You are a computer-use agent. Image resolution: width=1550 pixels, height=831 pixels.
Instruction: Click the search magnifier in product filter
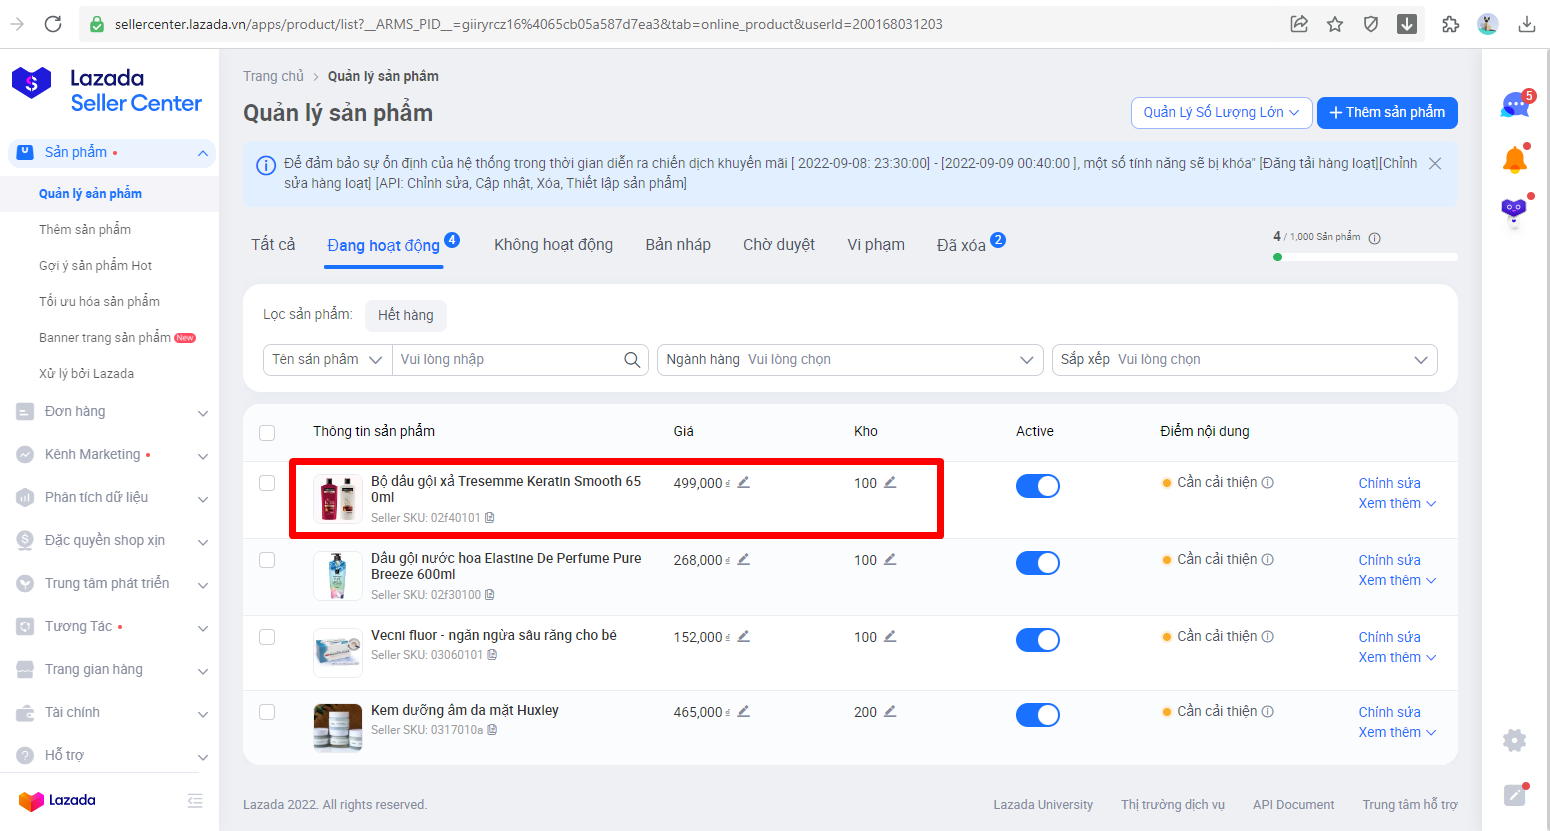coord(632,360)
